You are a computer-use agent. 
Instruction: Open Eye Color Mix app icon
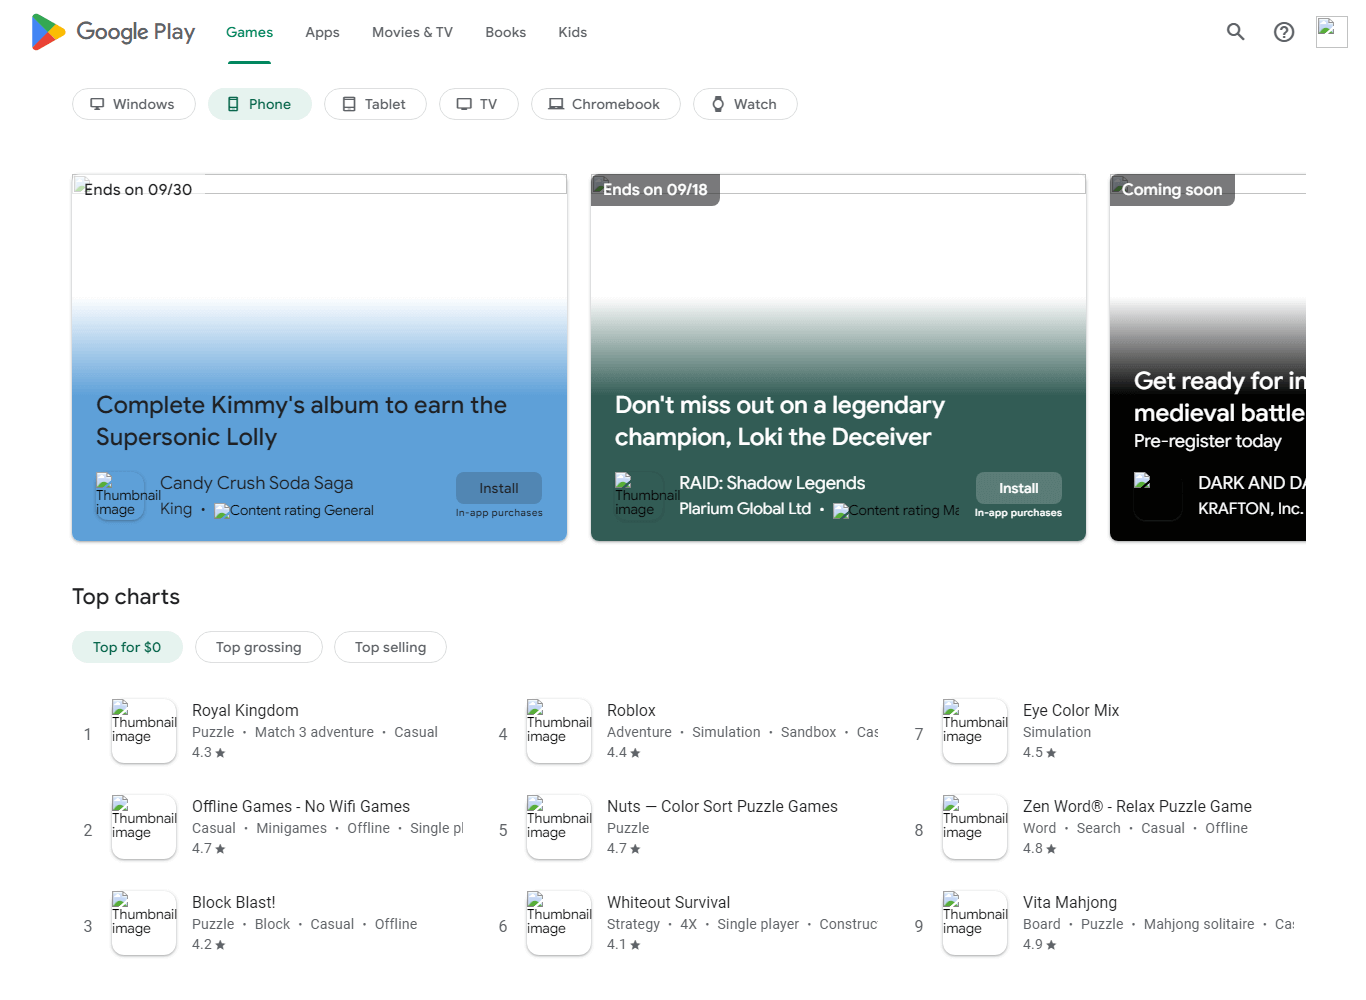tap(975, 731)
